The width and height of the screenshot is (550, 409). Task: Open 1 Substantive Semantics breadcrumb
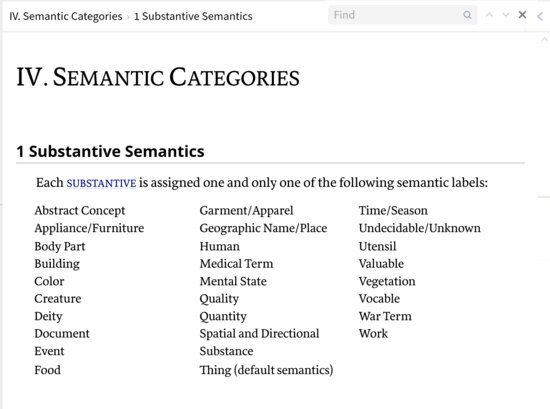(193, 16)
